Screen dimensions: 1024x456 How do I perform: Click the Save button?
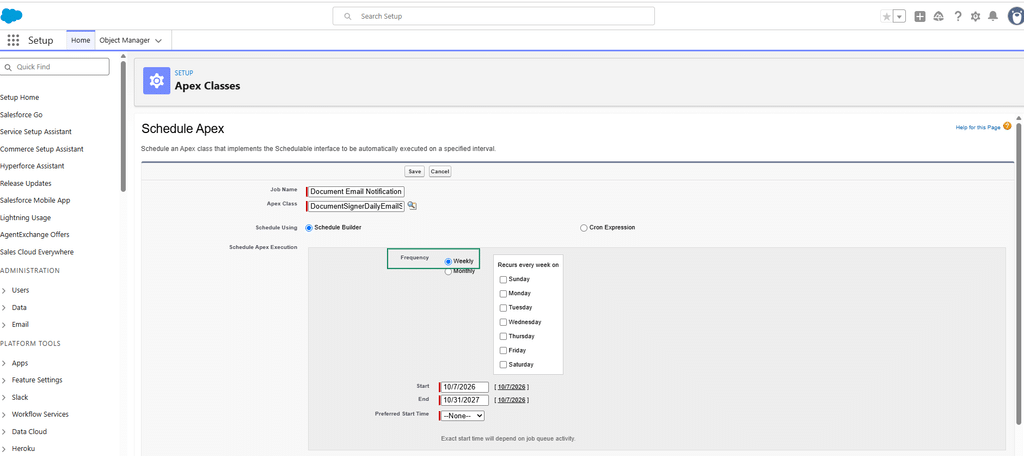(415, 171)
